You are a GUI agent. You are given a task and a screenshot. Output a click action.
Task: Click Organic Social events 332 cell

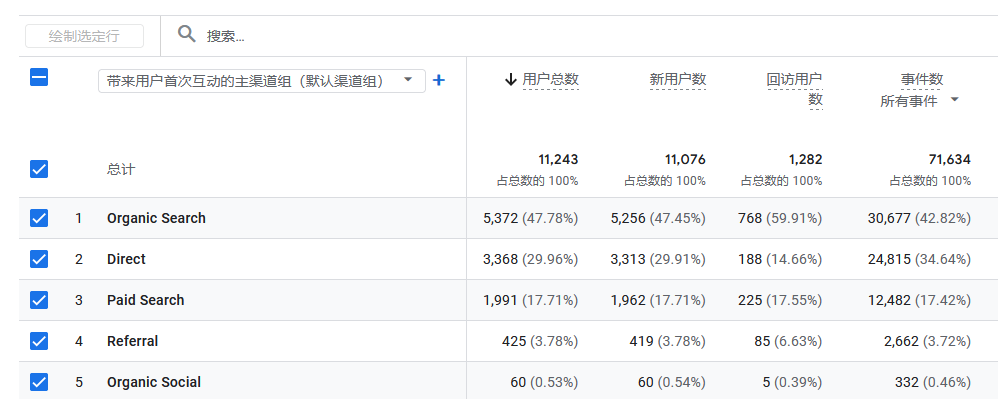pos(933,382)
